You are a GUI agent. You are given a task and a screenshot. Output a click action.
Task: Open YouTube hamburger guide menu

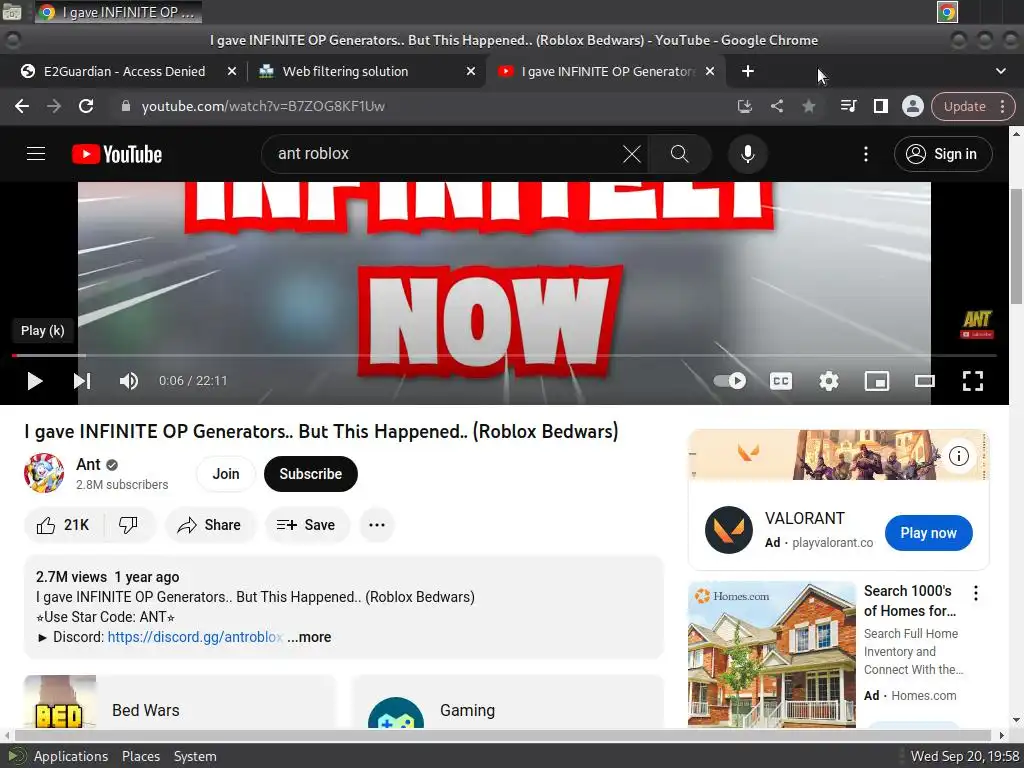coord(36,154)
